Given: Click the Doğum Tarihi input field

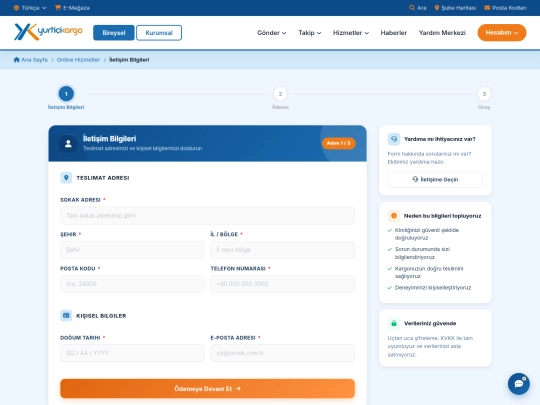Looking at the screenshot, I should 132,353.
